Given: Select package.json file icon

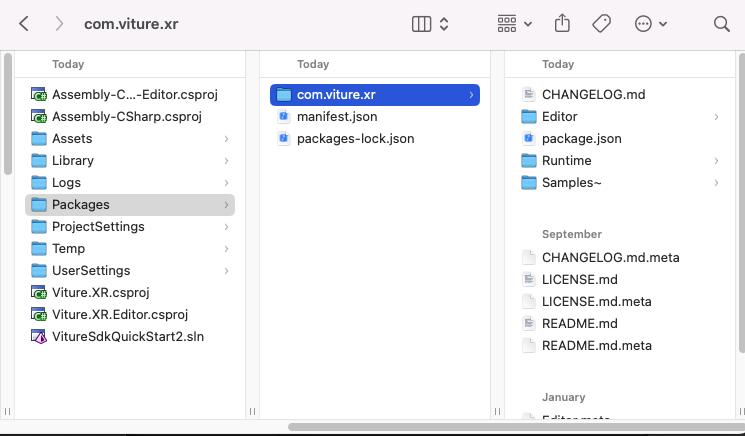Looking at the screenshot, I should [x=529, y=139].
